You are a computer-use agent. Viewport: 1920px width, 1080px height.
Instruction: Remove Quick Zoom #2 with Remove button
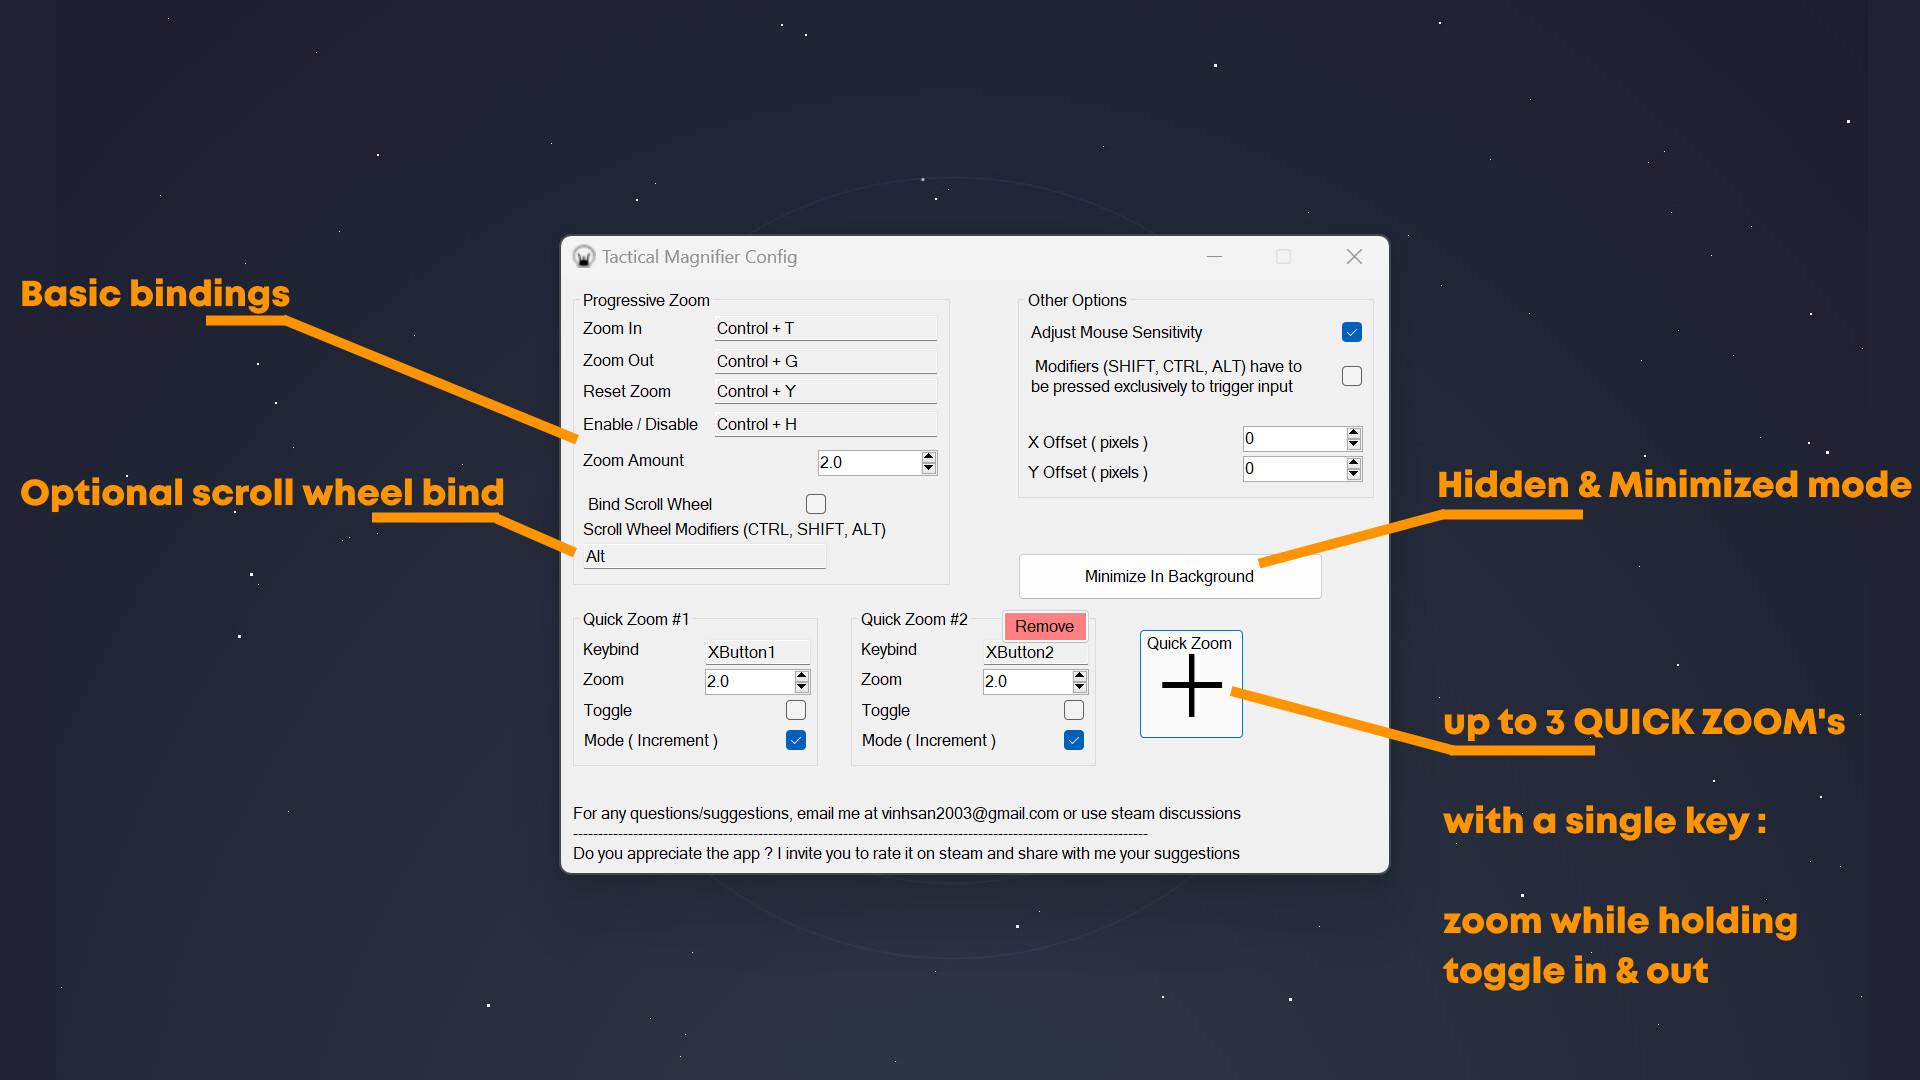coord(1044,626)
